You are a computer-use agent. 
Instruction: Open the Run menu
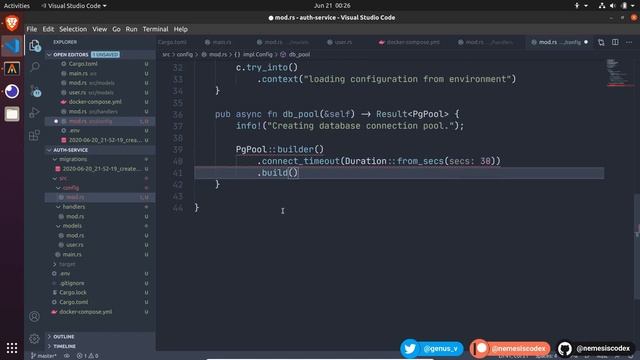point(131,29)
